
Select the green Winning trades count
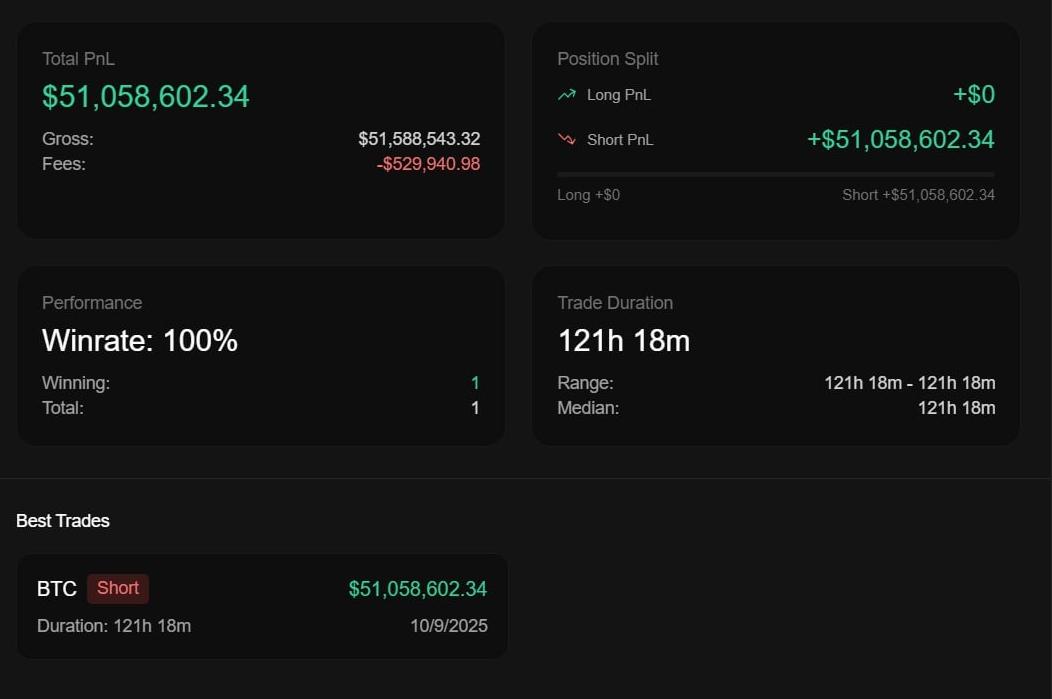pos(475,383)
